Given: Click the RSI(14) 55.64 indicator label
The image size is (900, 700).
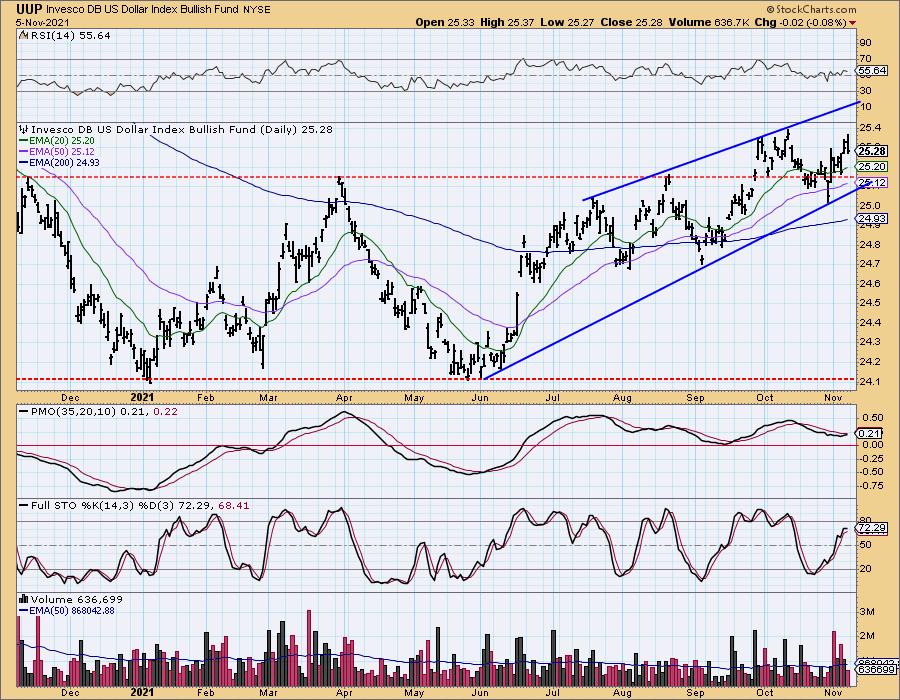Looking at the screenshot, I should coord(69,35).
